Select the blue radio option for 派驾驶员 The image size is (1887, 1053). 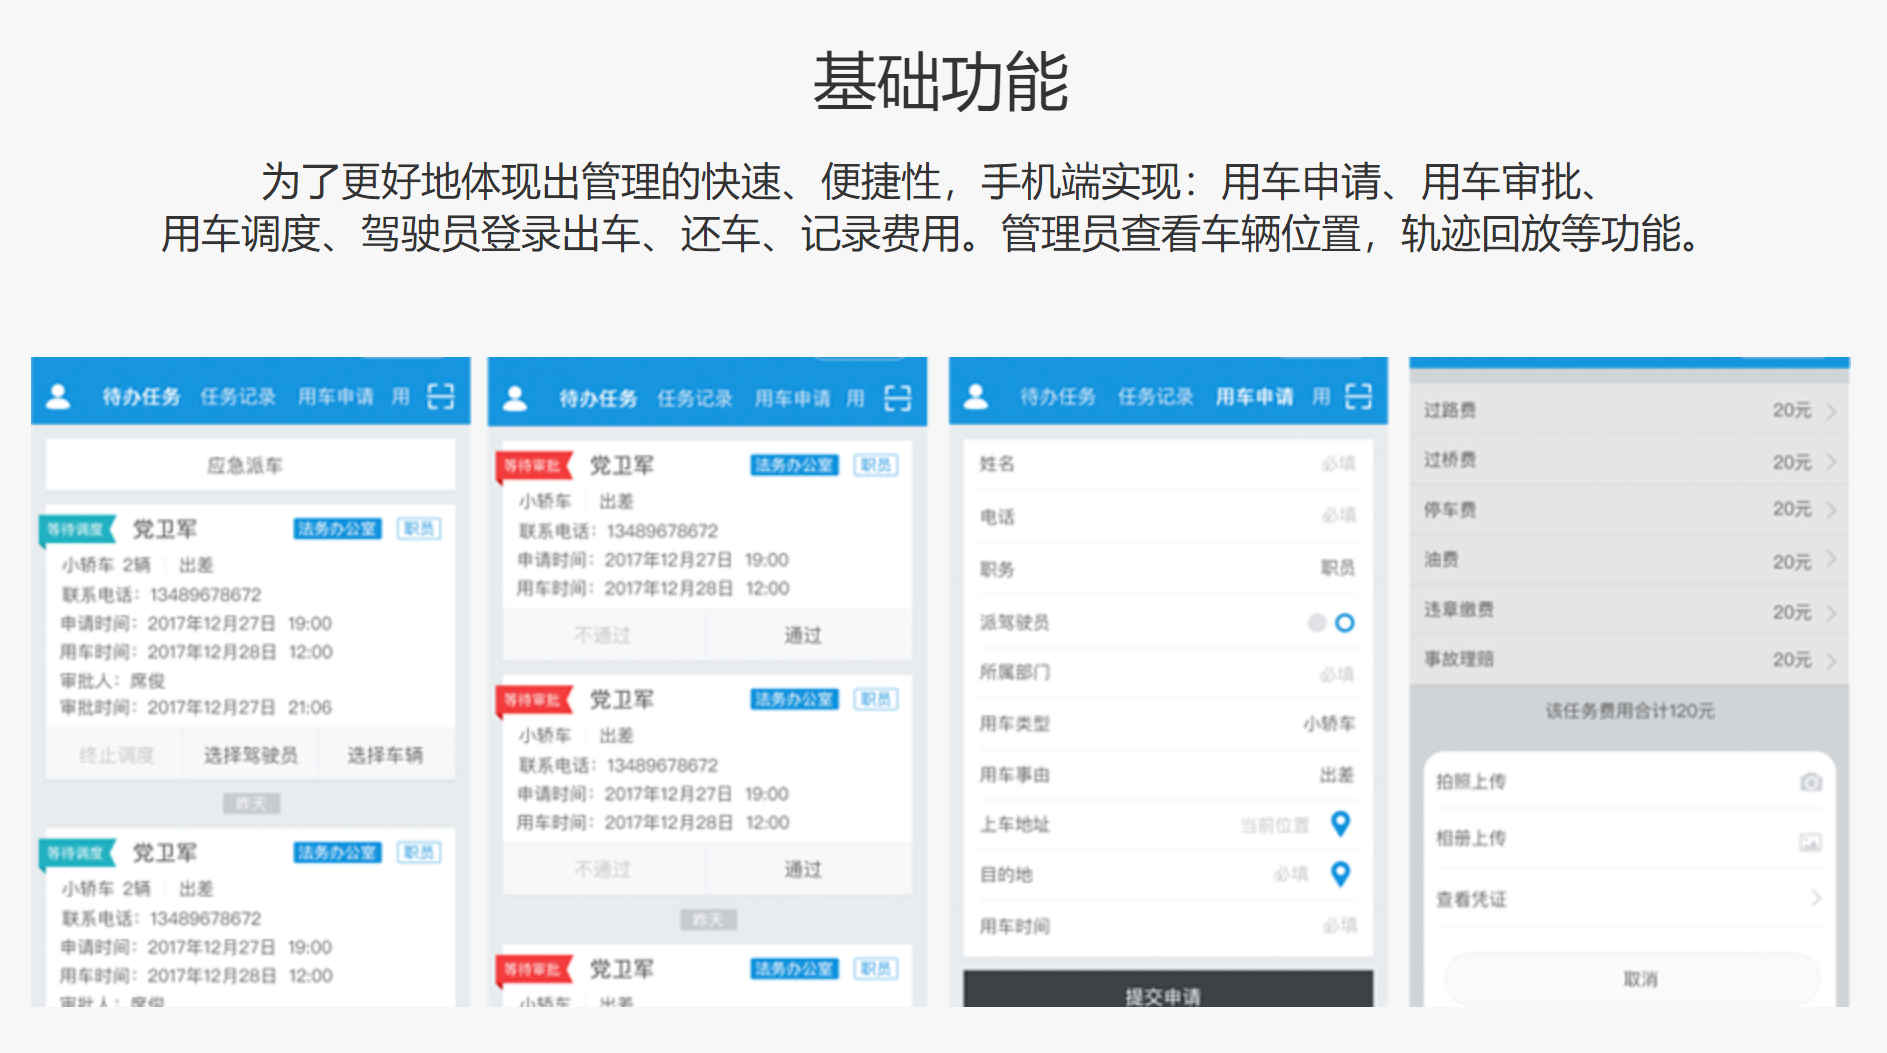(1345, 623)
